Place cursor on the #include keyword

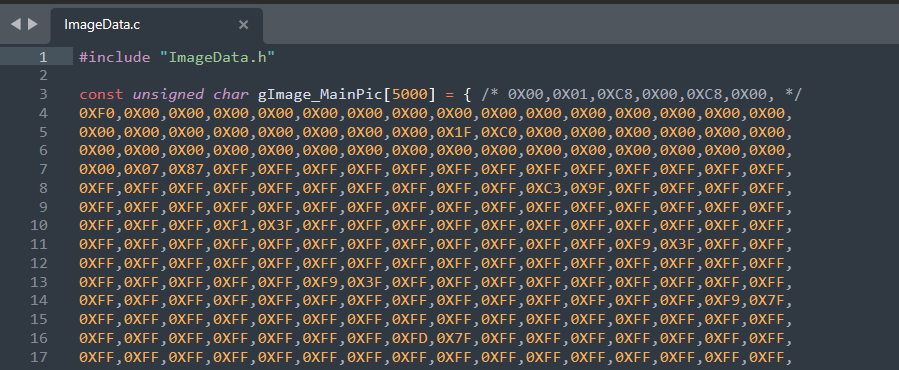(x=115, y=57)
